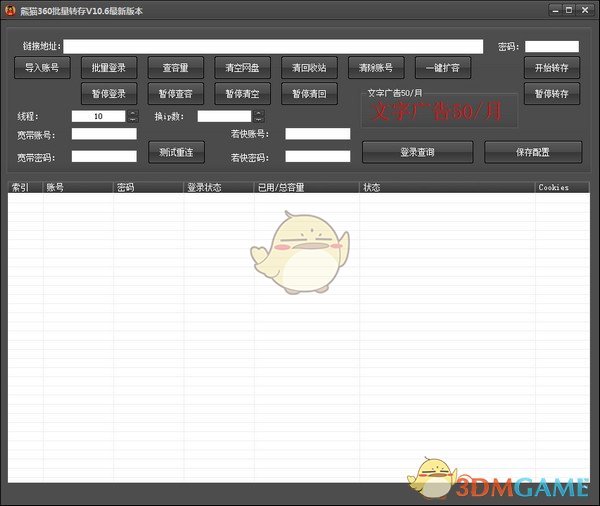Click the 暂停转存 button
Image resolution: width=600 pixels, height=506 pixels.
[552, 94]
